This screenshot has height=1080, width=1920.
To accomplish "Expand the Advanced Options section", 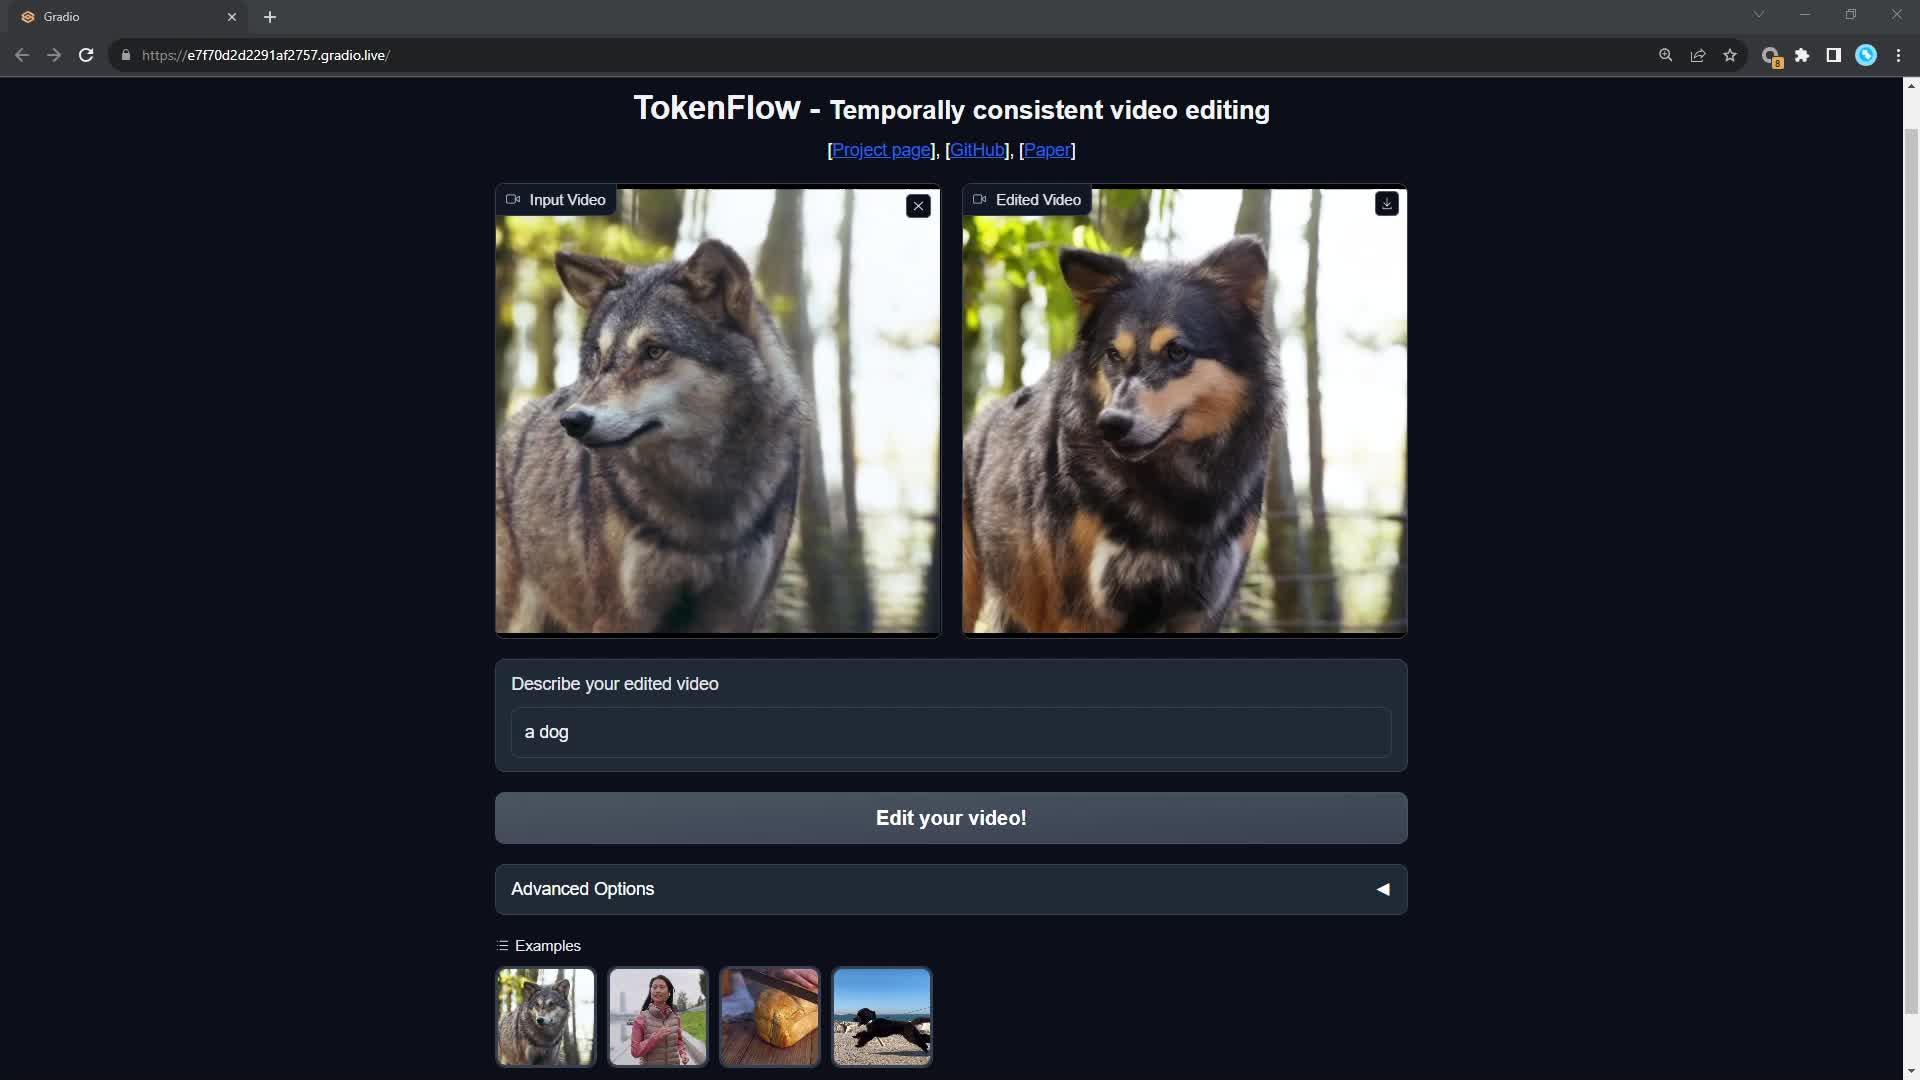I will pos(951,889).
